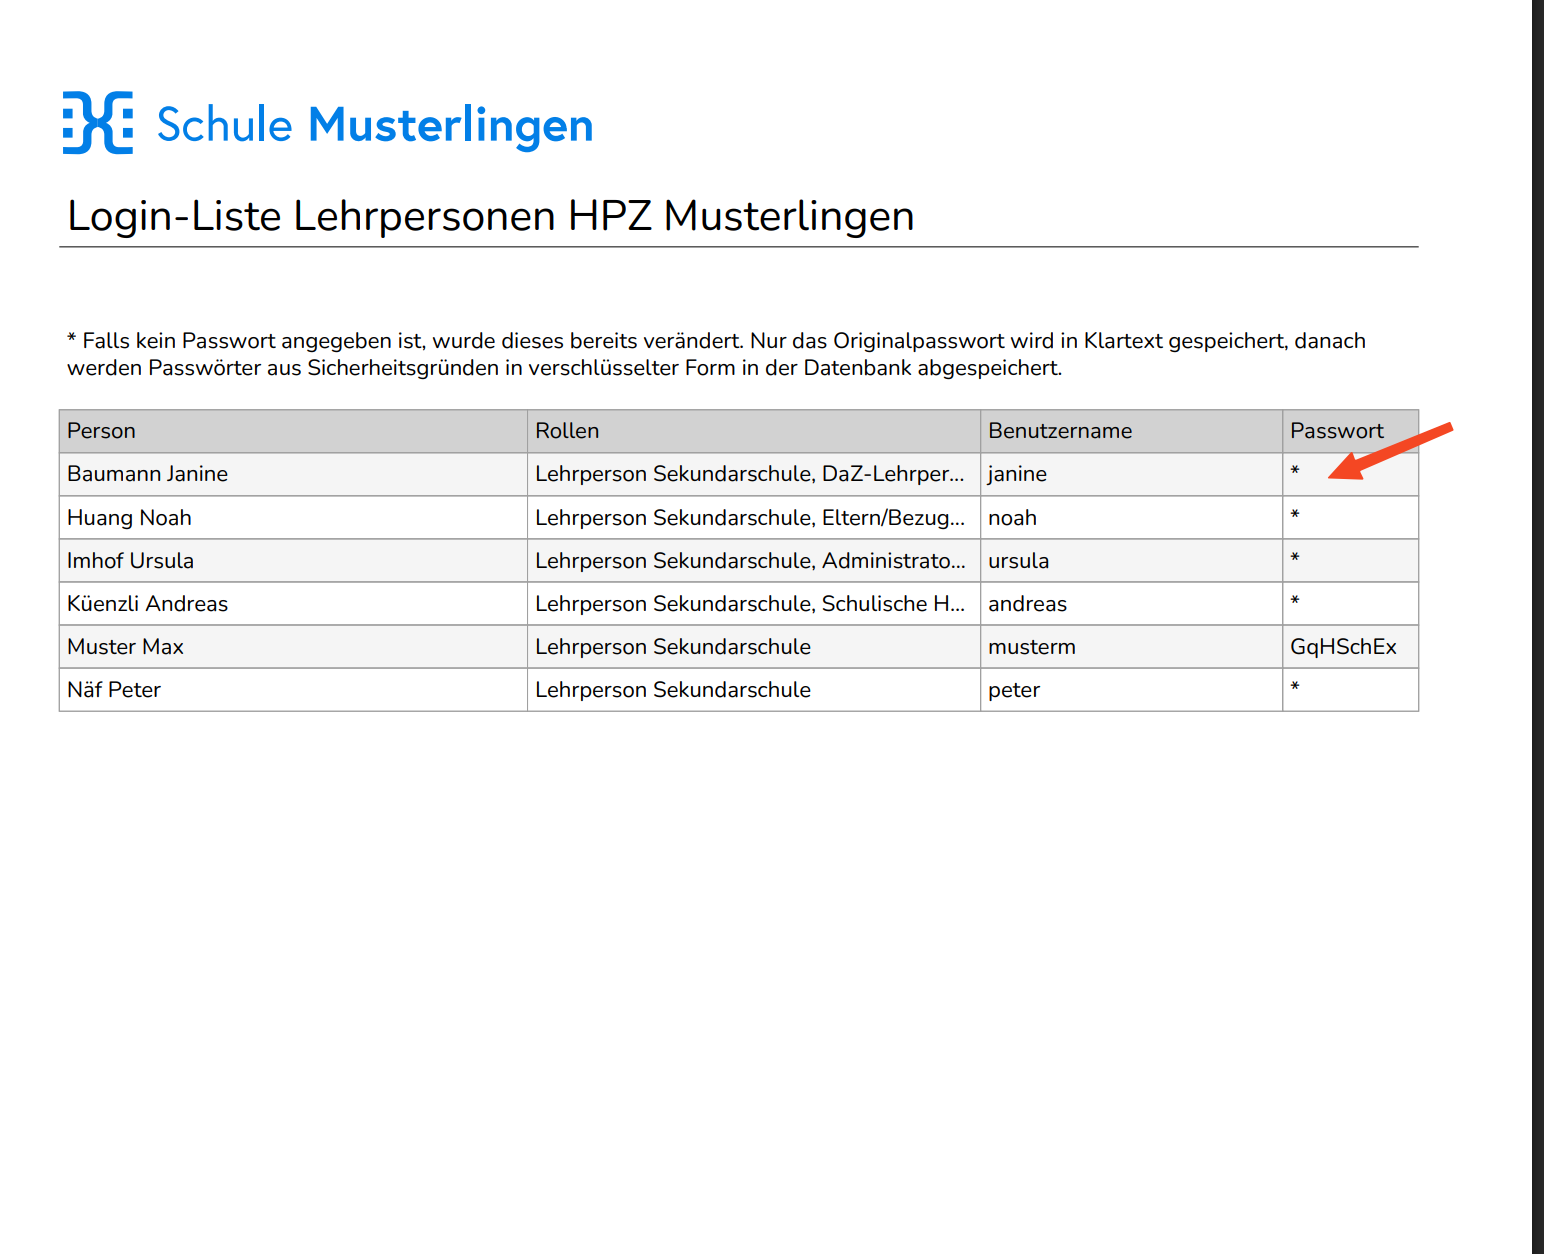Select the name 'Huang Noah'

tap(129, 518)
